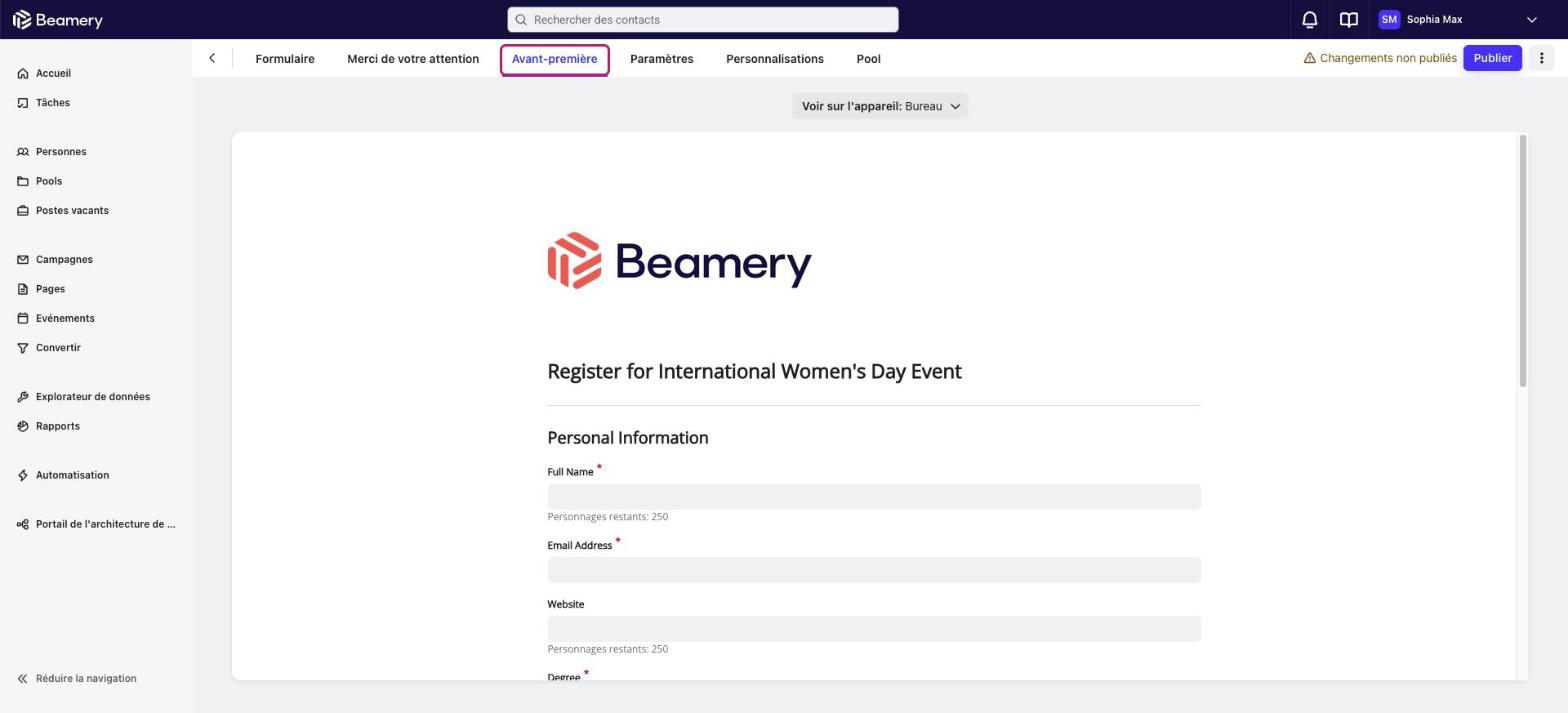Screen dimensions: 1568x713
Task: Click the Changements non publiés status text
Action: pyautogui.click(x=1388, y=59)
